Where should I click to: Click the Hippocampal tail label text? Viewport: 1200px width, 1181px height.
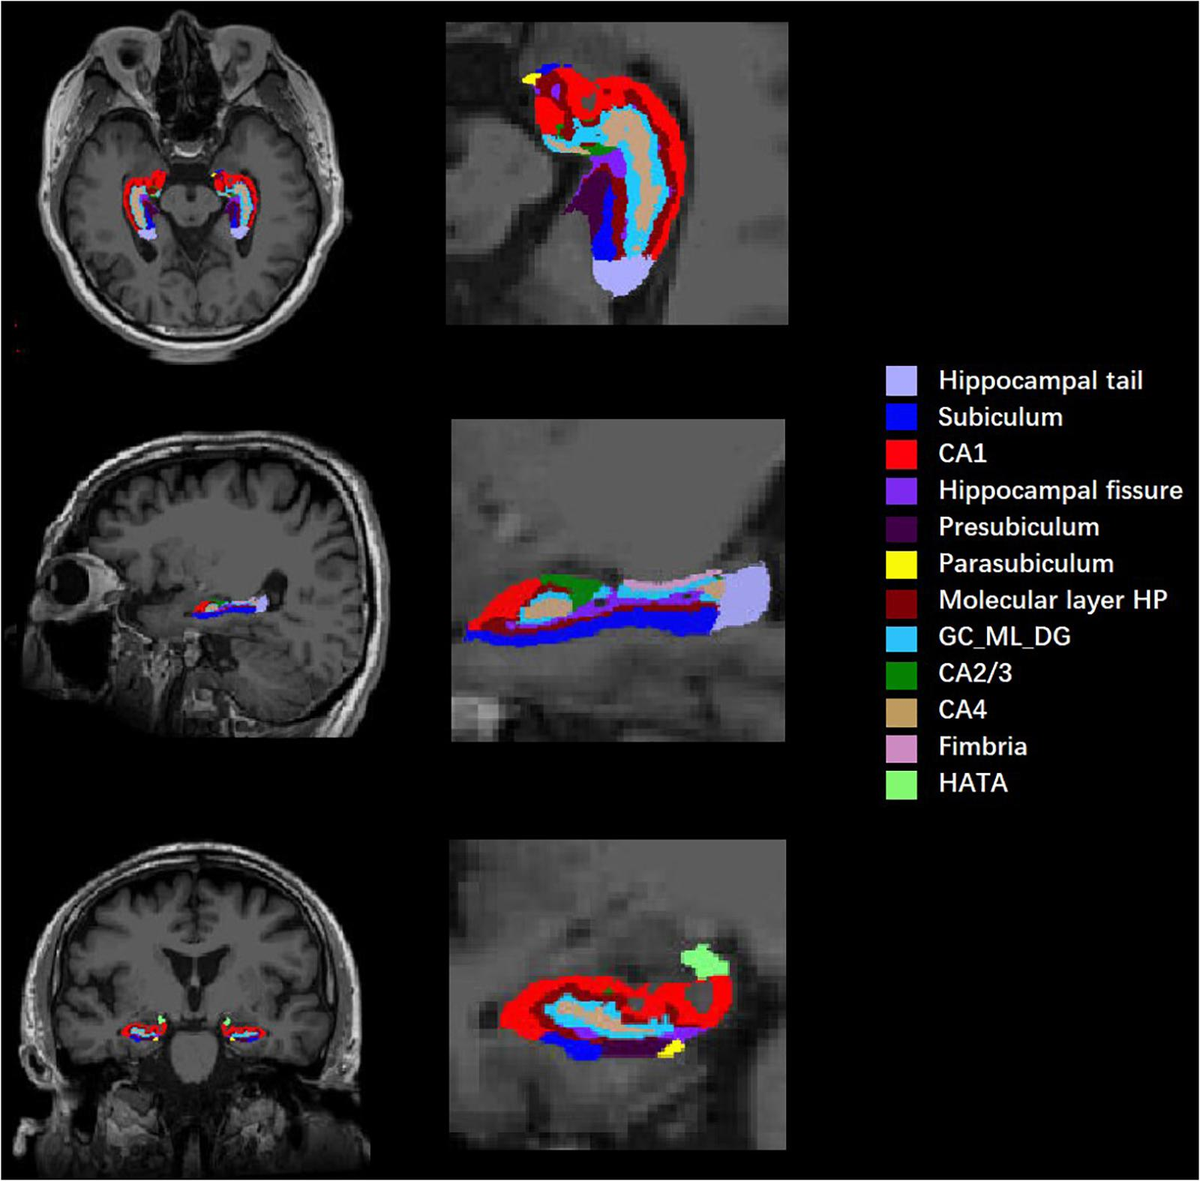coord(1040,380)
